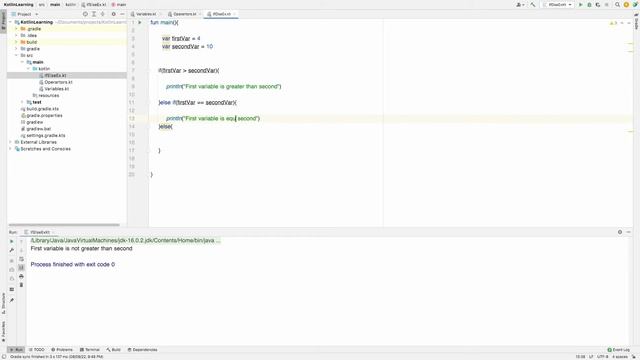Image resolution: width=640 pixels, height=360 pixels.
Task: Stop process icon in Run panel
Action: (11, 260)
